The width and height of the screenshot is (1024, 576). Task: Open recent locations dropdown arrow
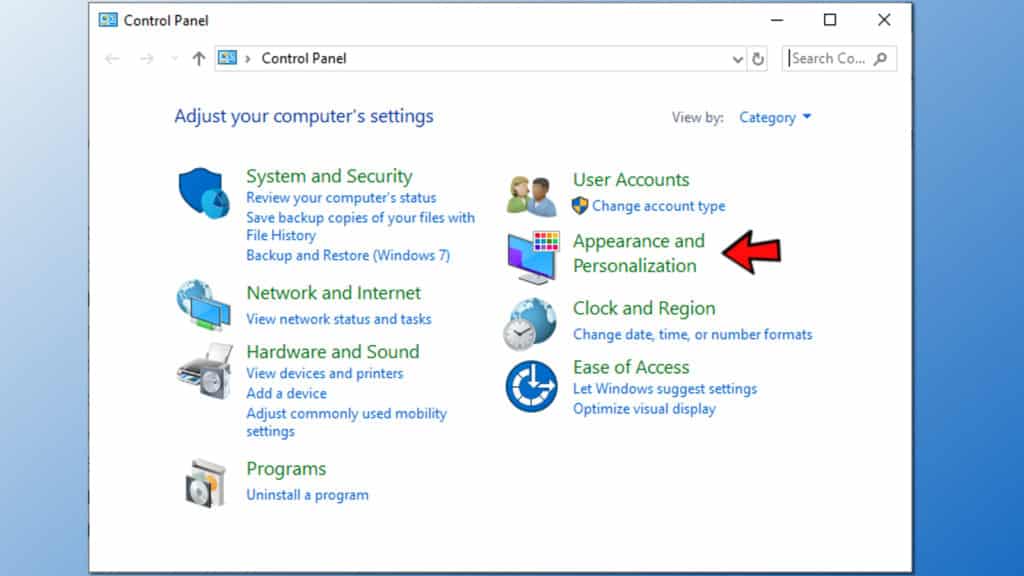pos(175,59)
